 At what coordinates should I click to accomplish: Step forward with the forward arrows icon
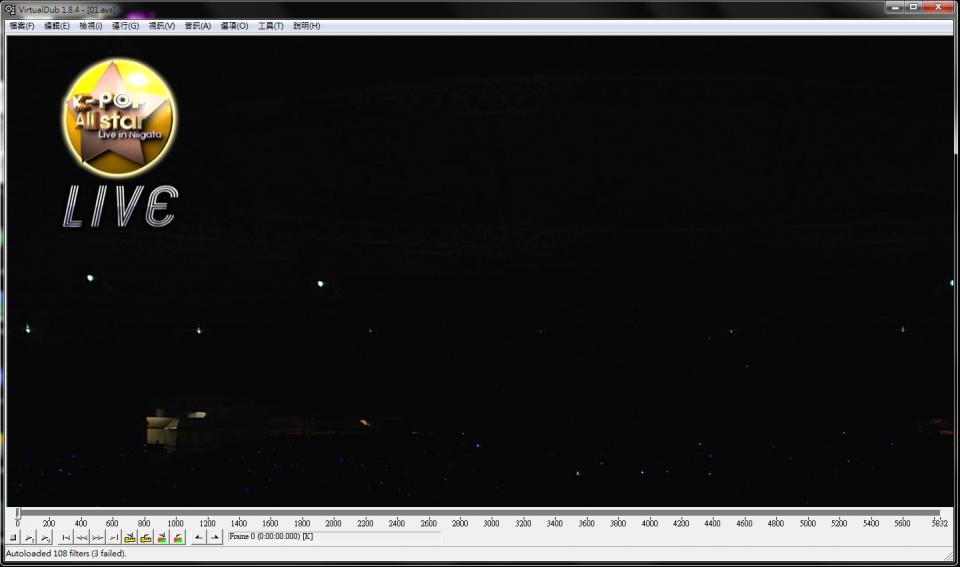(x=97, y=538)
